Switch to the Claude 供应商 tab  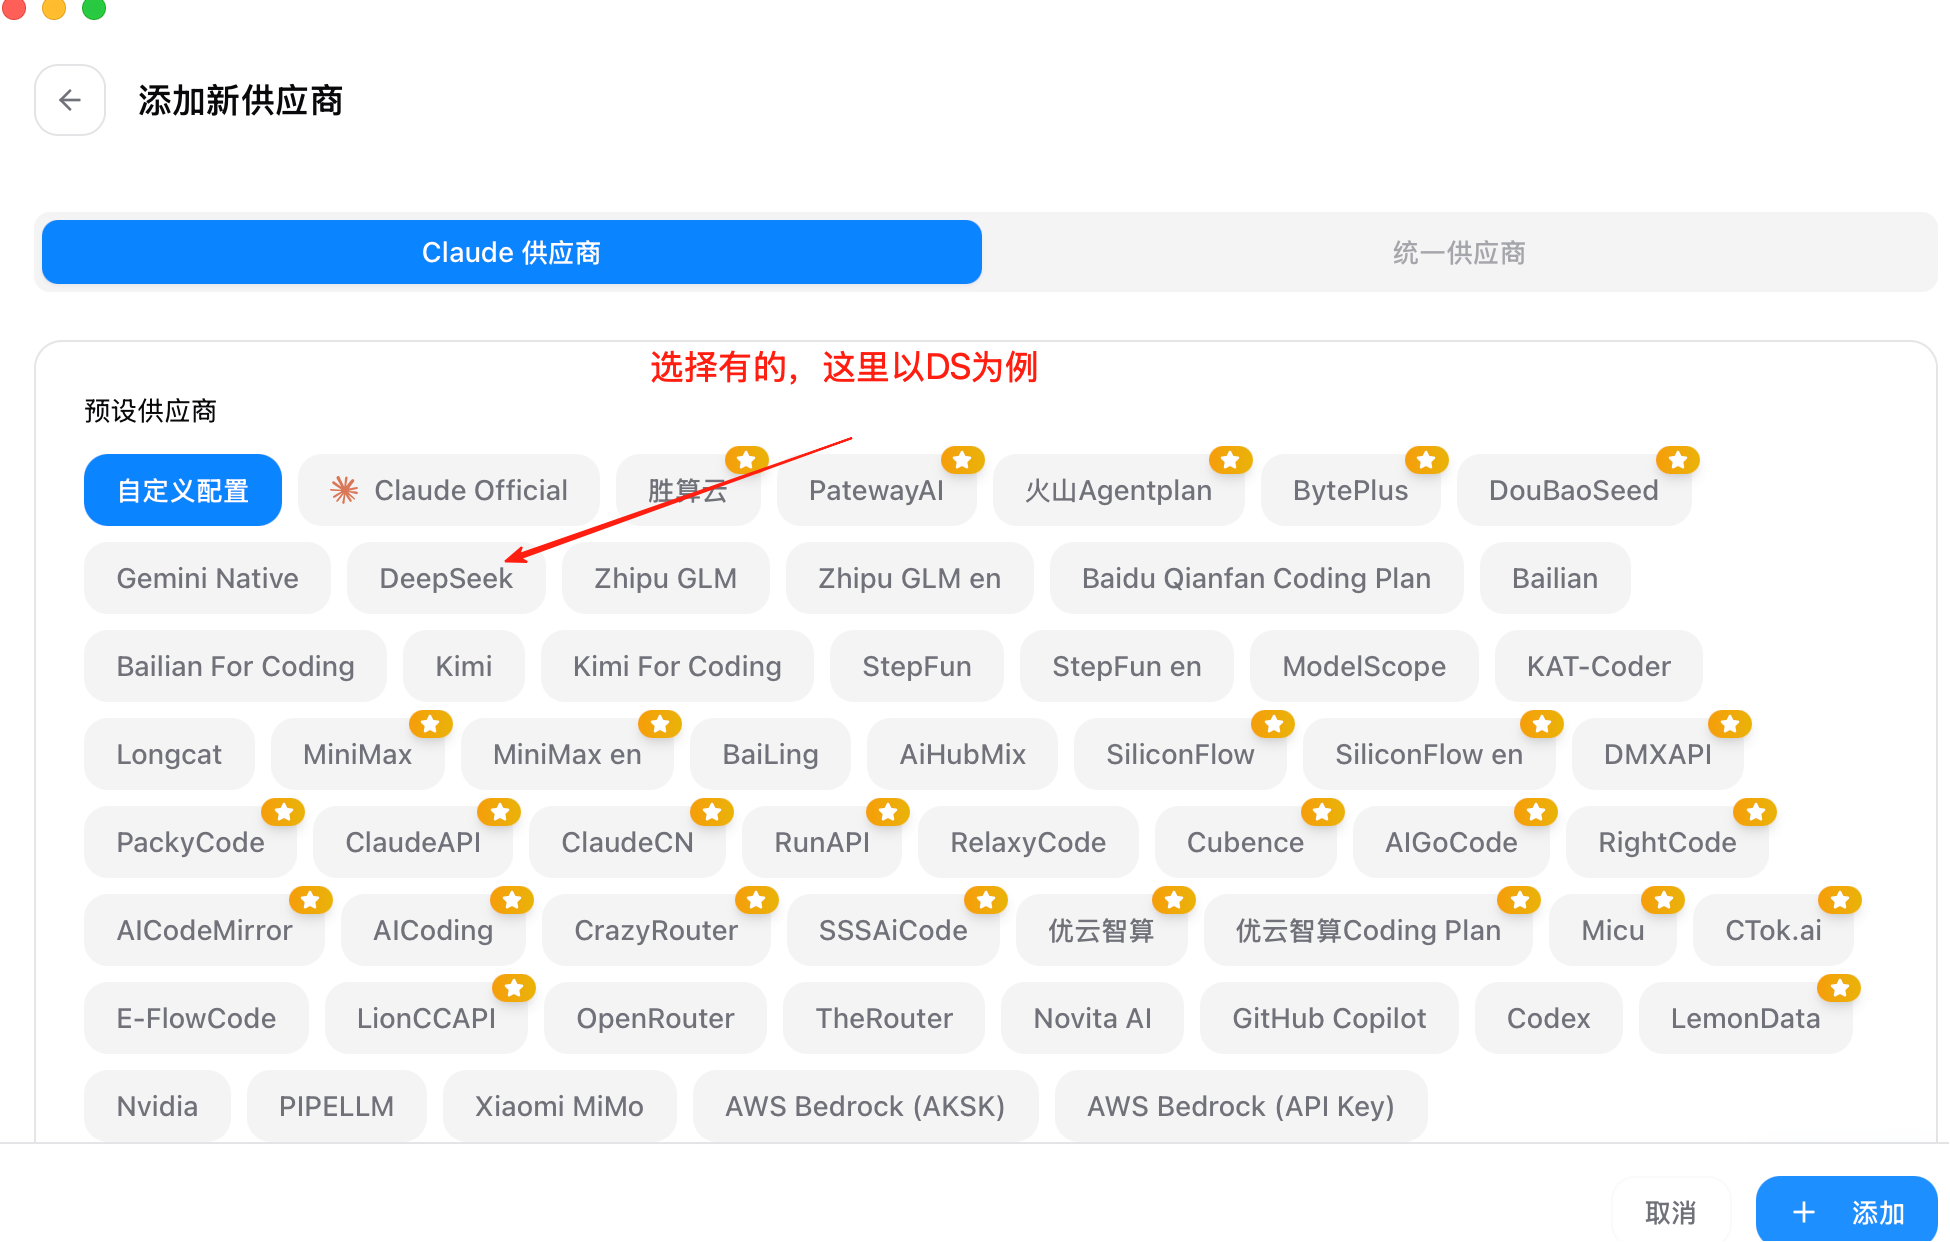[511, 252]
